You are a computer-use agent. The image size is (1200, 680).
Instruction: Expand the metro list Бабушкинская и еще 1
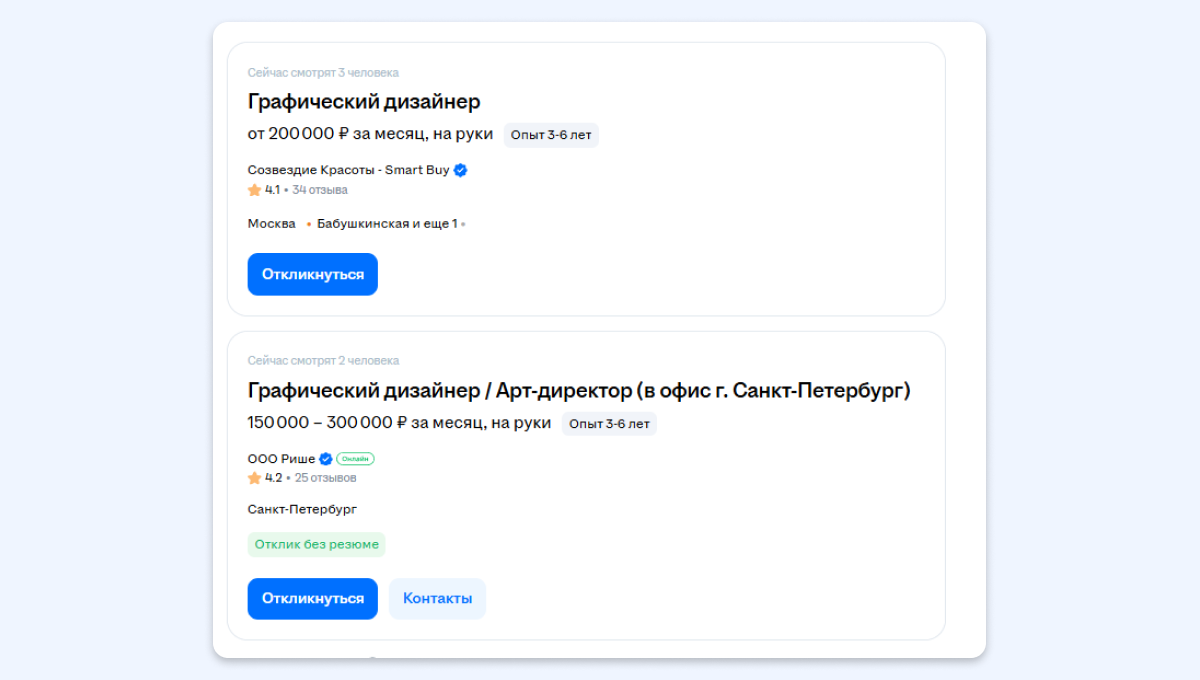coord(387,224)
